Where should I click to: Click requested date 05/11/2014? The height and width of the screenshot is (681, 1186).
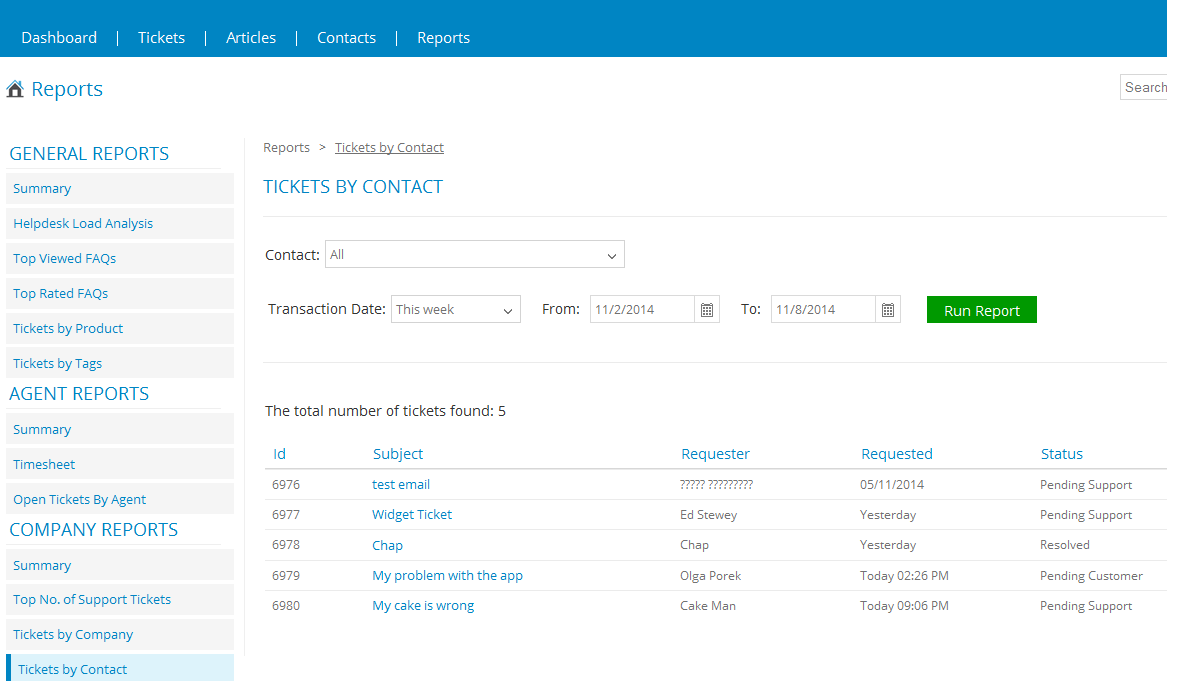(x=892, y=484)
